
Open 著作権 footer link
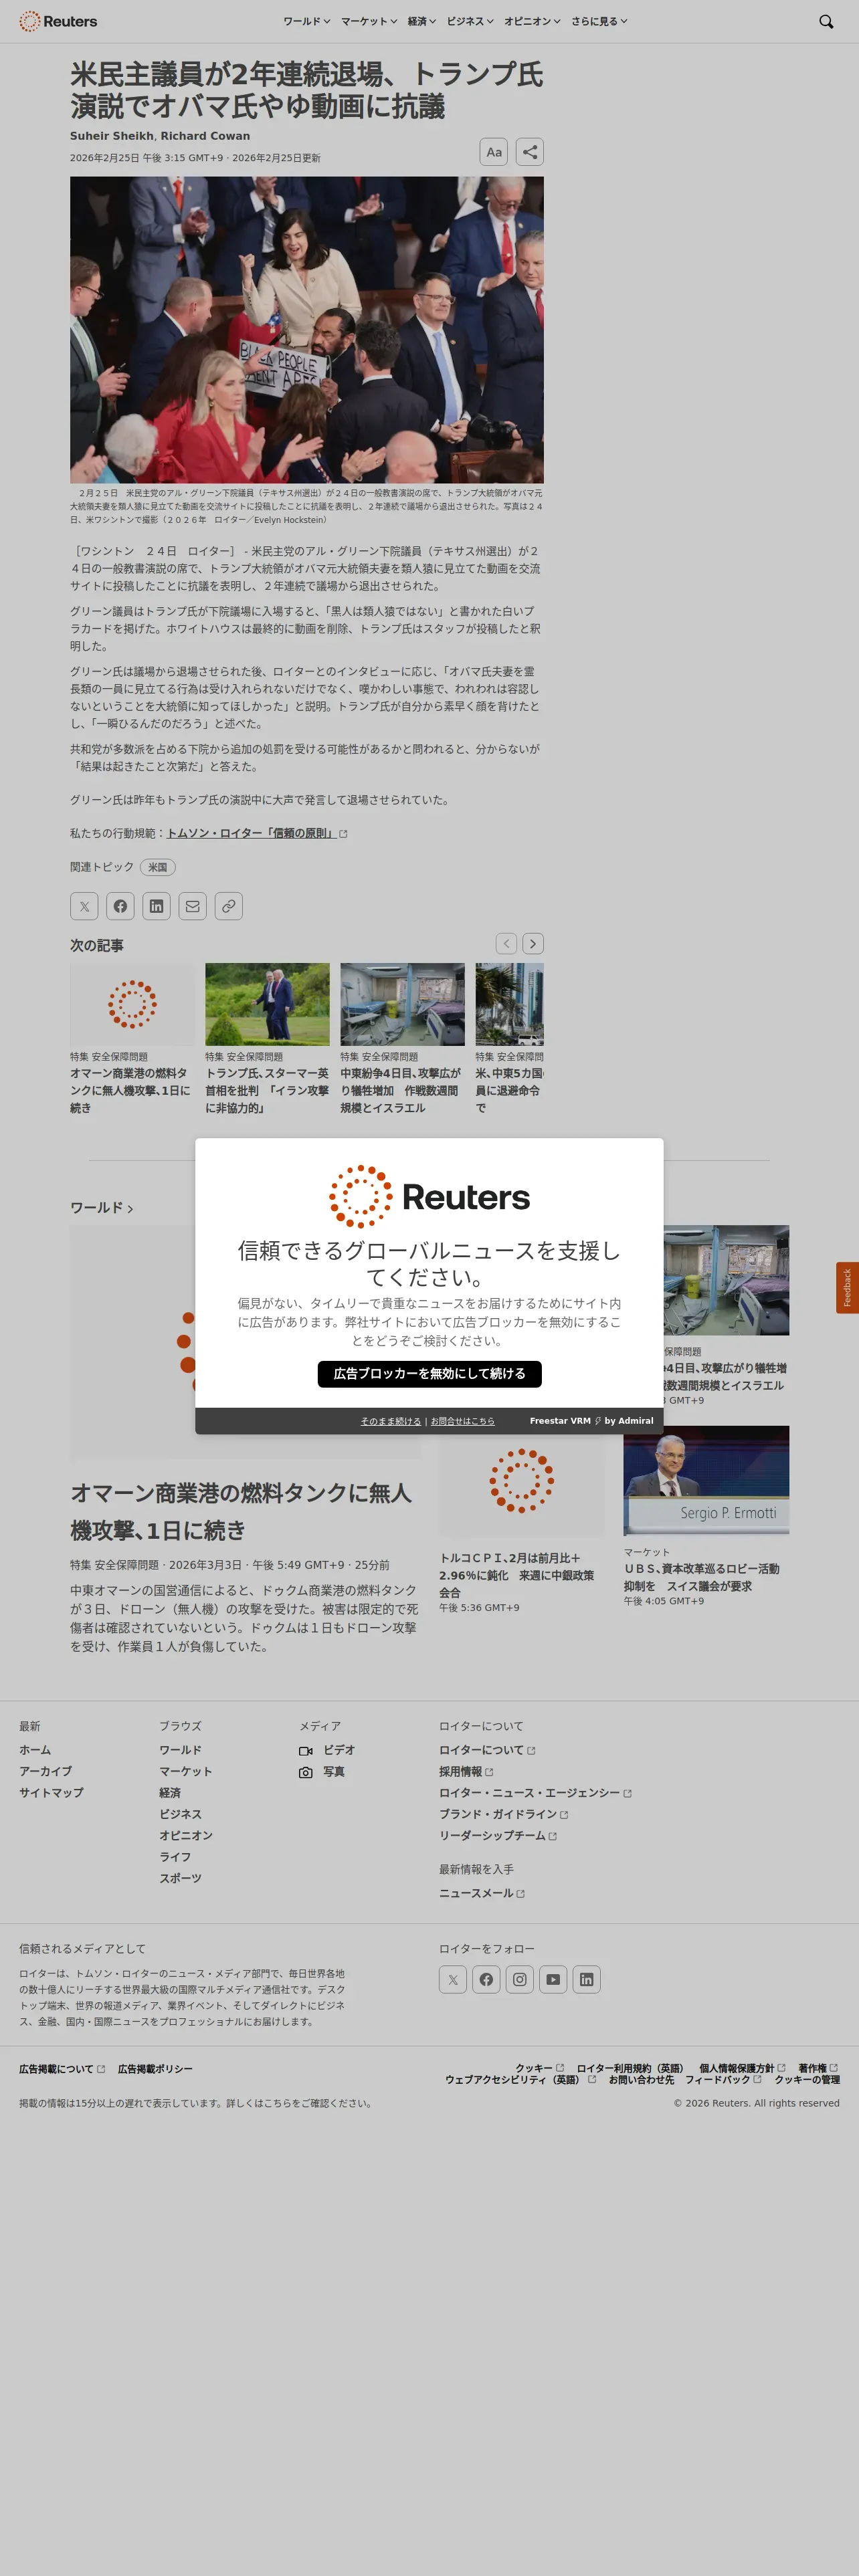pos(818,2068)
